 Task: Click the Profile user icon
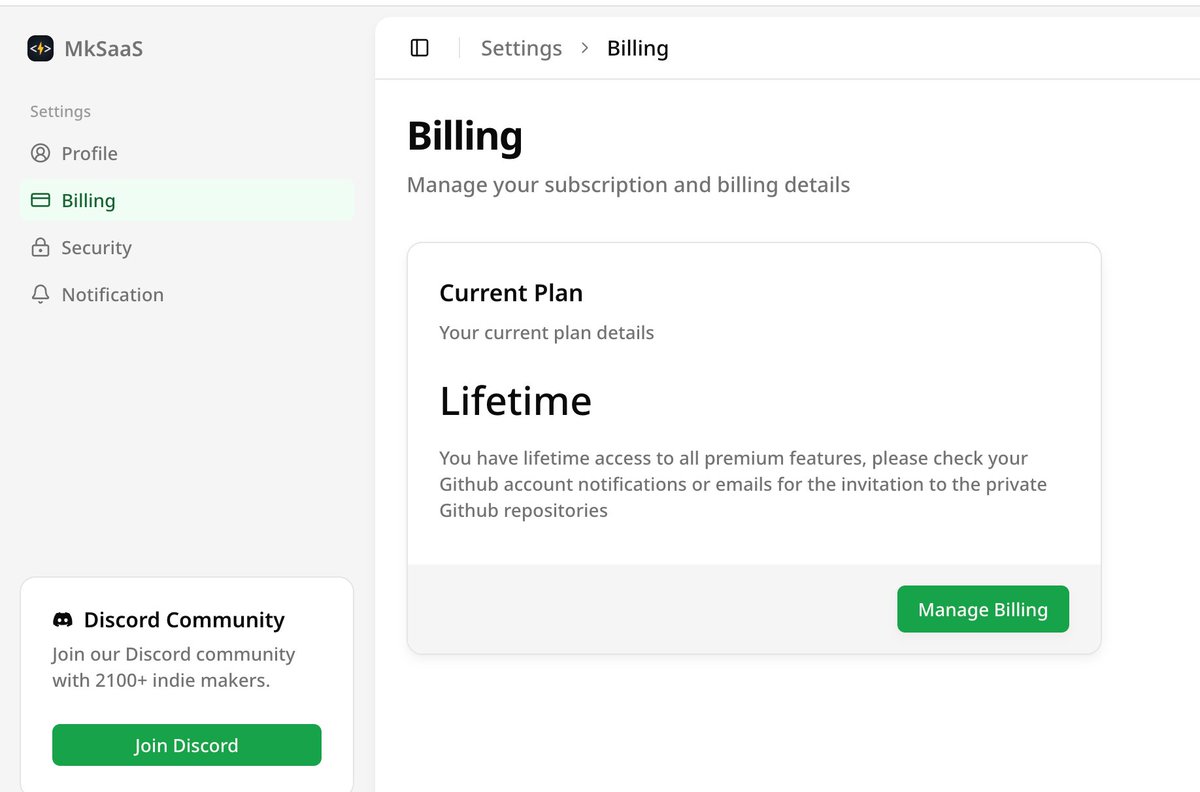40,153
